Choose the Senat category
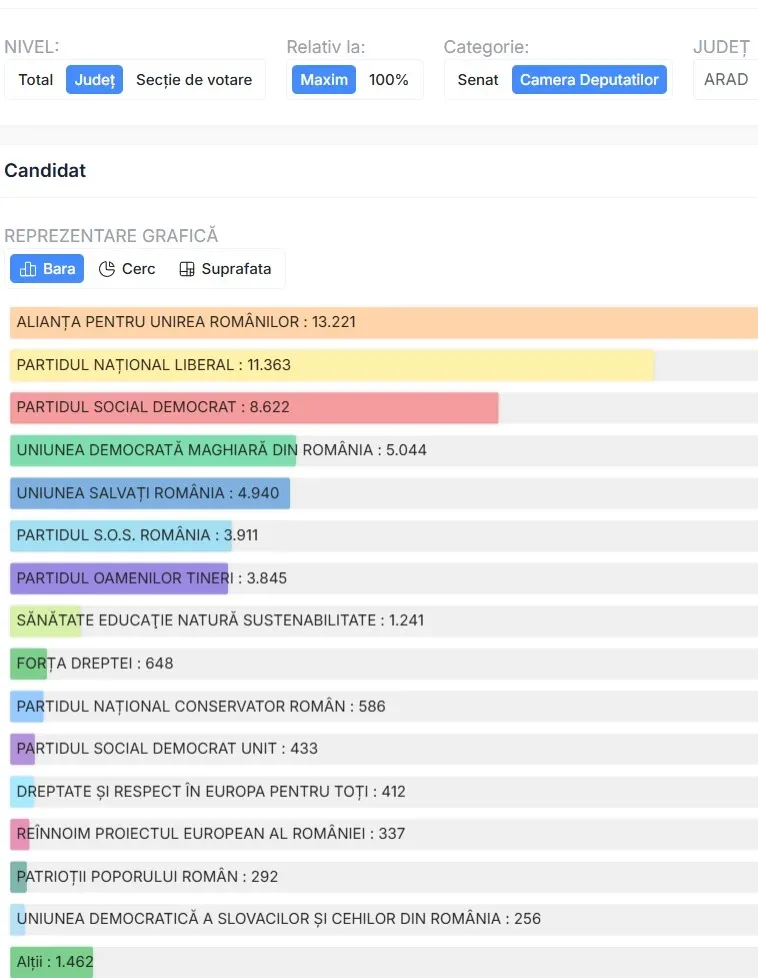 point(478,80)
